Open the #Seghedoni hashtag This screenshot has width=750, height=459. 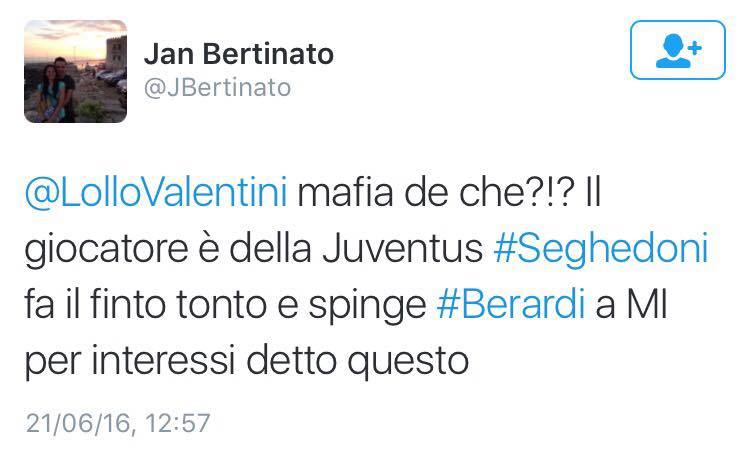tap(601, 248)
